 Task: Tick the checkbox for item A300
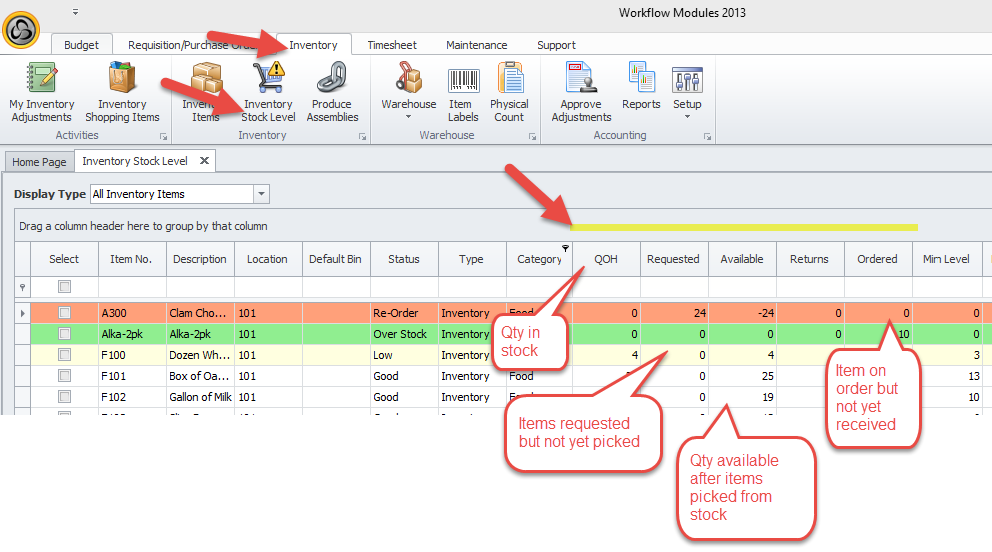(x=64, y=313)
